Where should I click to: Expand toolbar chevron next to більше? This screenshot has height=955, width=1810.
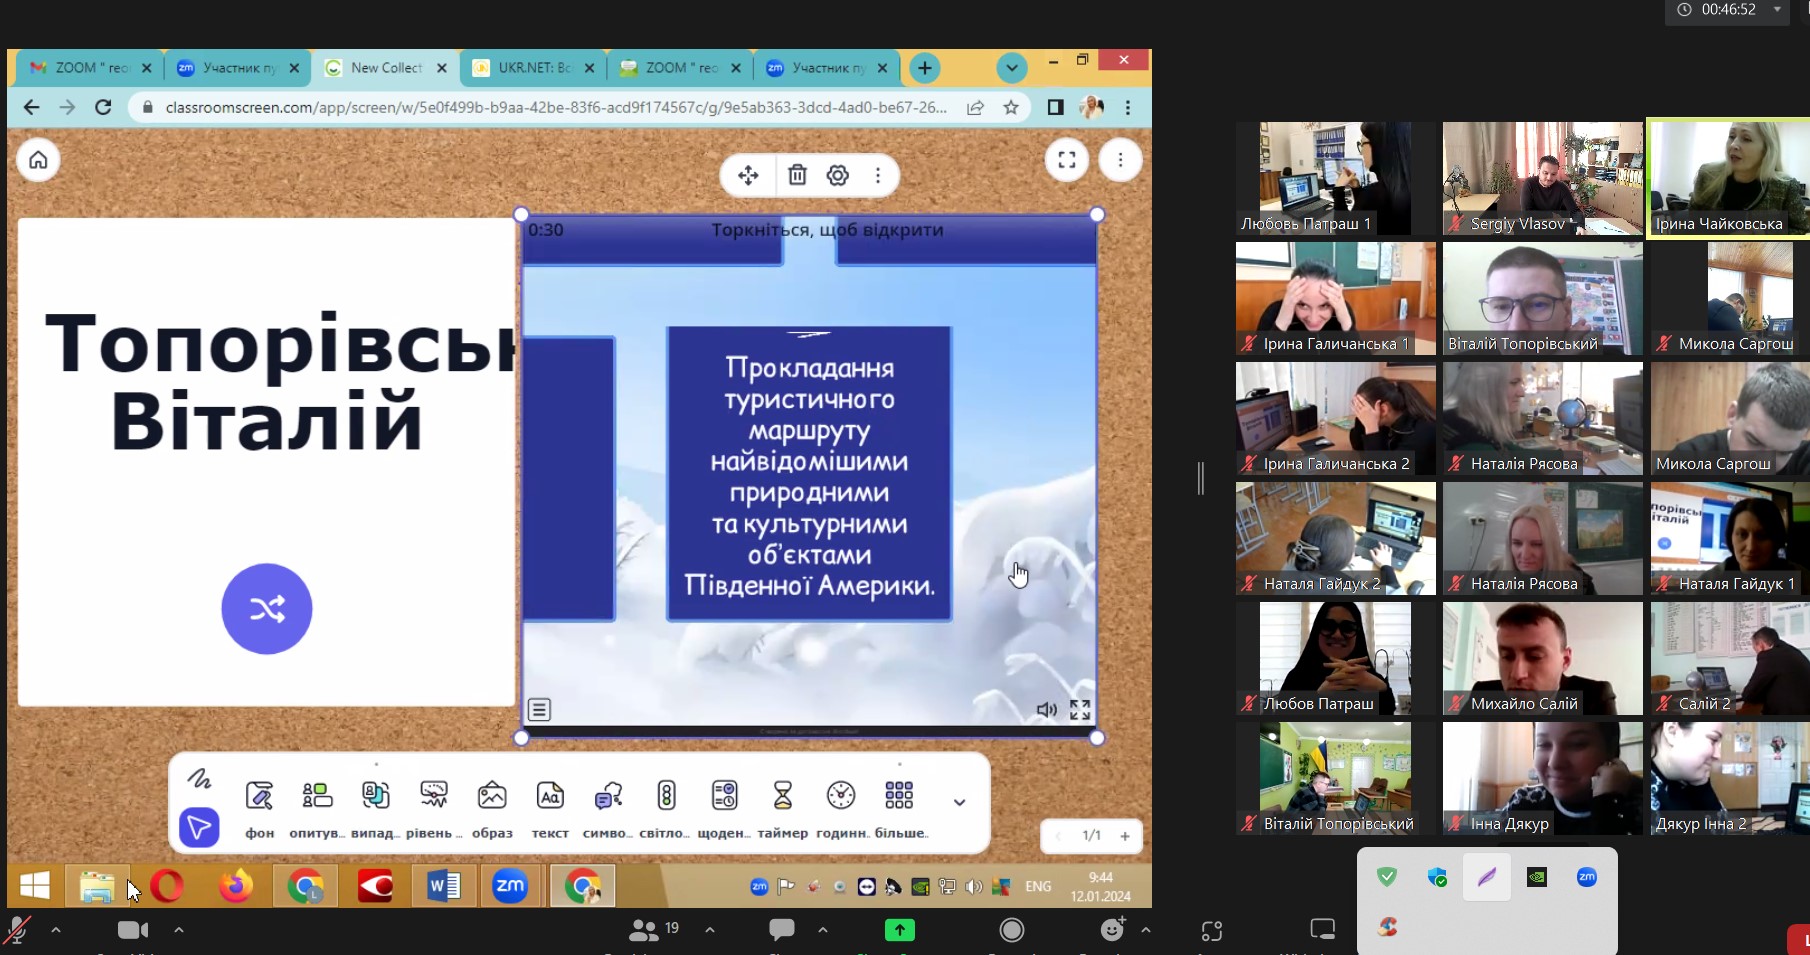[x=959, y=802]
